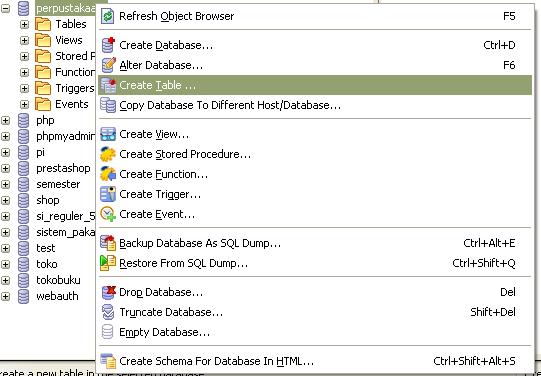Click the Restore From SQL Dump icon
This screenshot has width=541, height=376.
click(108, 263)
